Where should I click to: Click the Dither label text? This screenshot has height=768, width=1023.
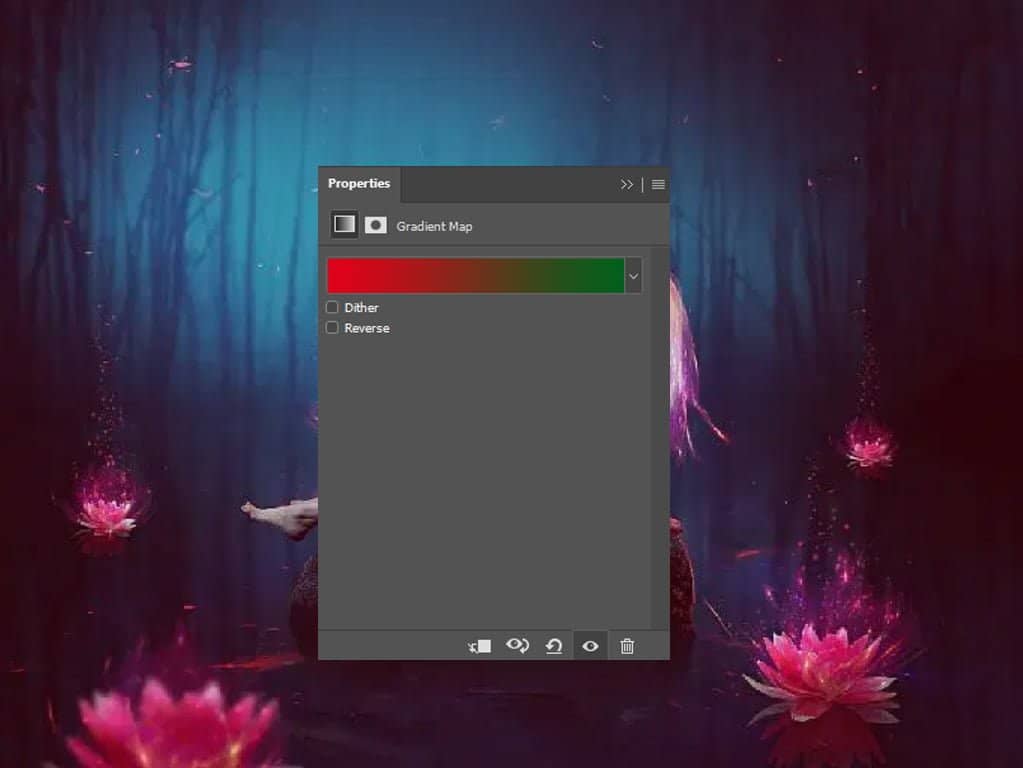click(363, 307)
